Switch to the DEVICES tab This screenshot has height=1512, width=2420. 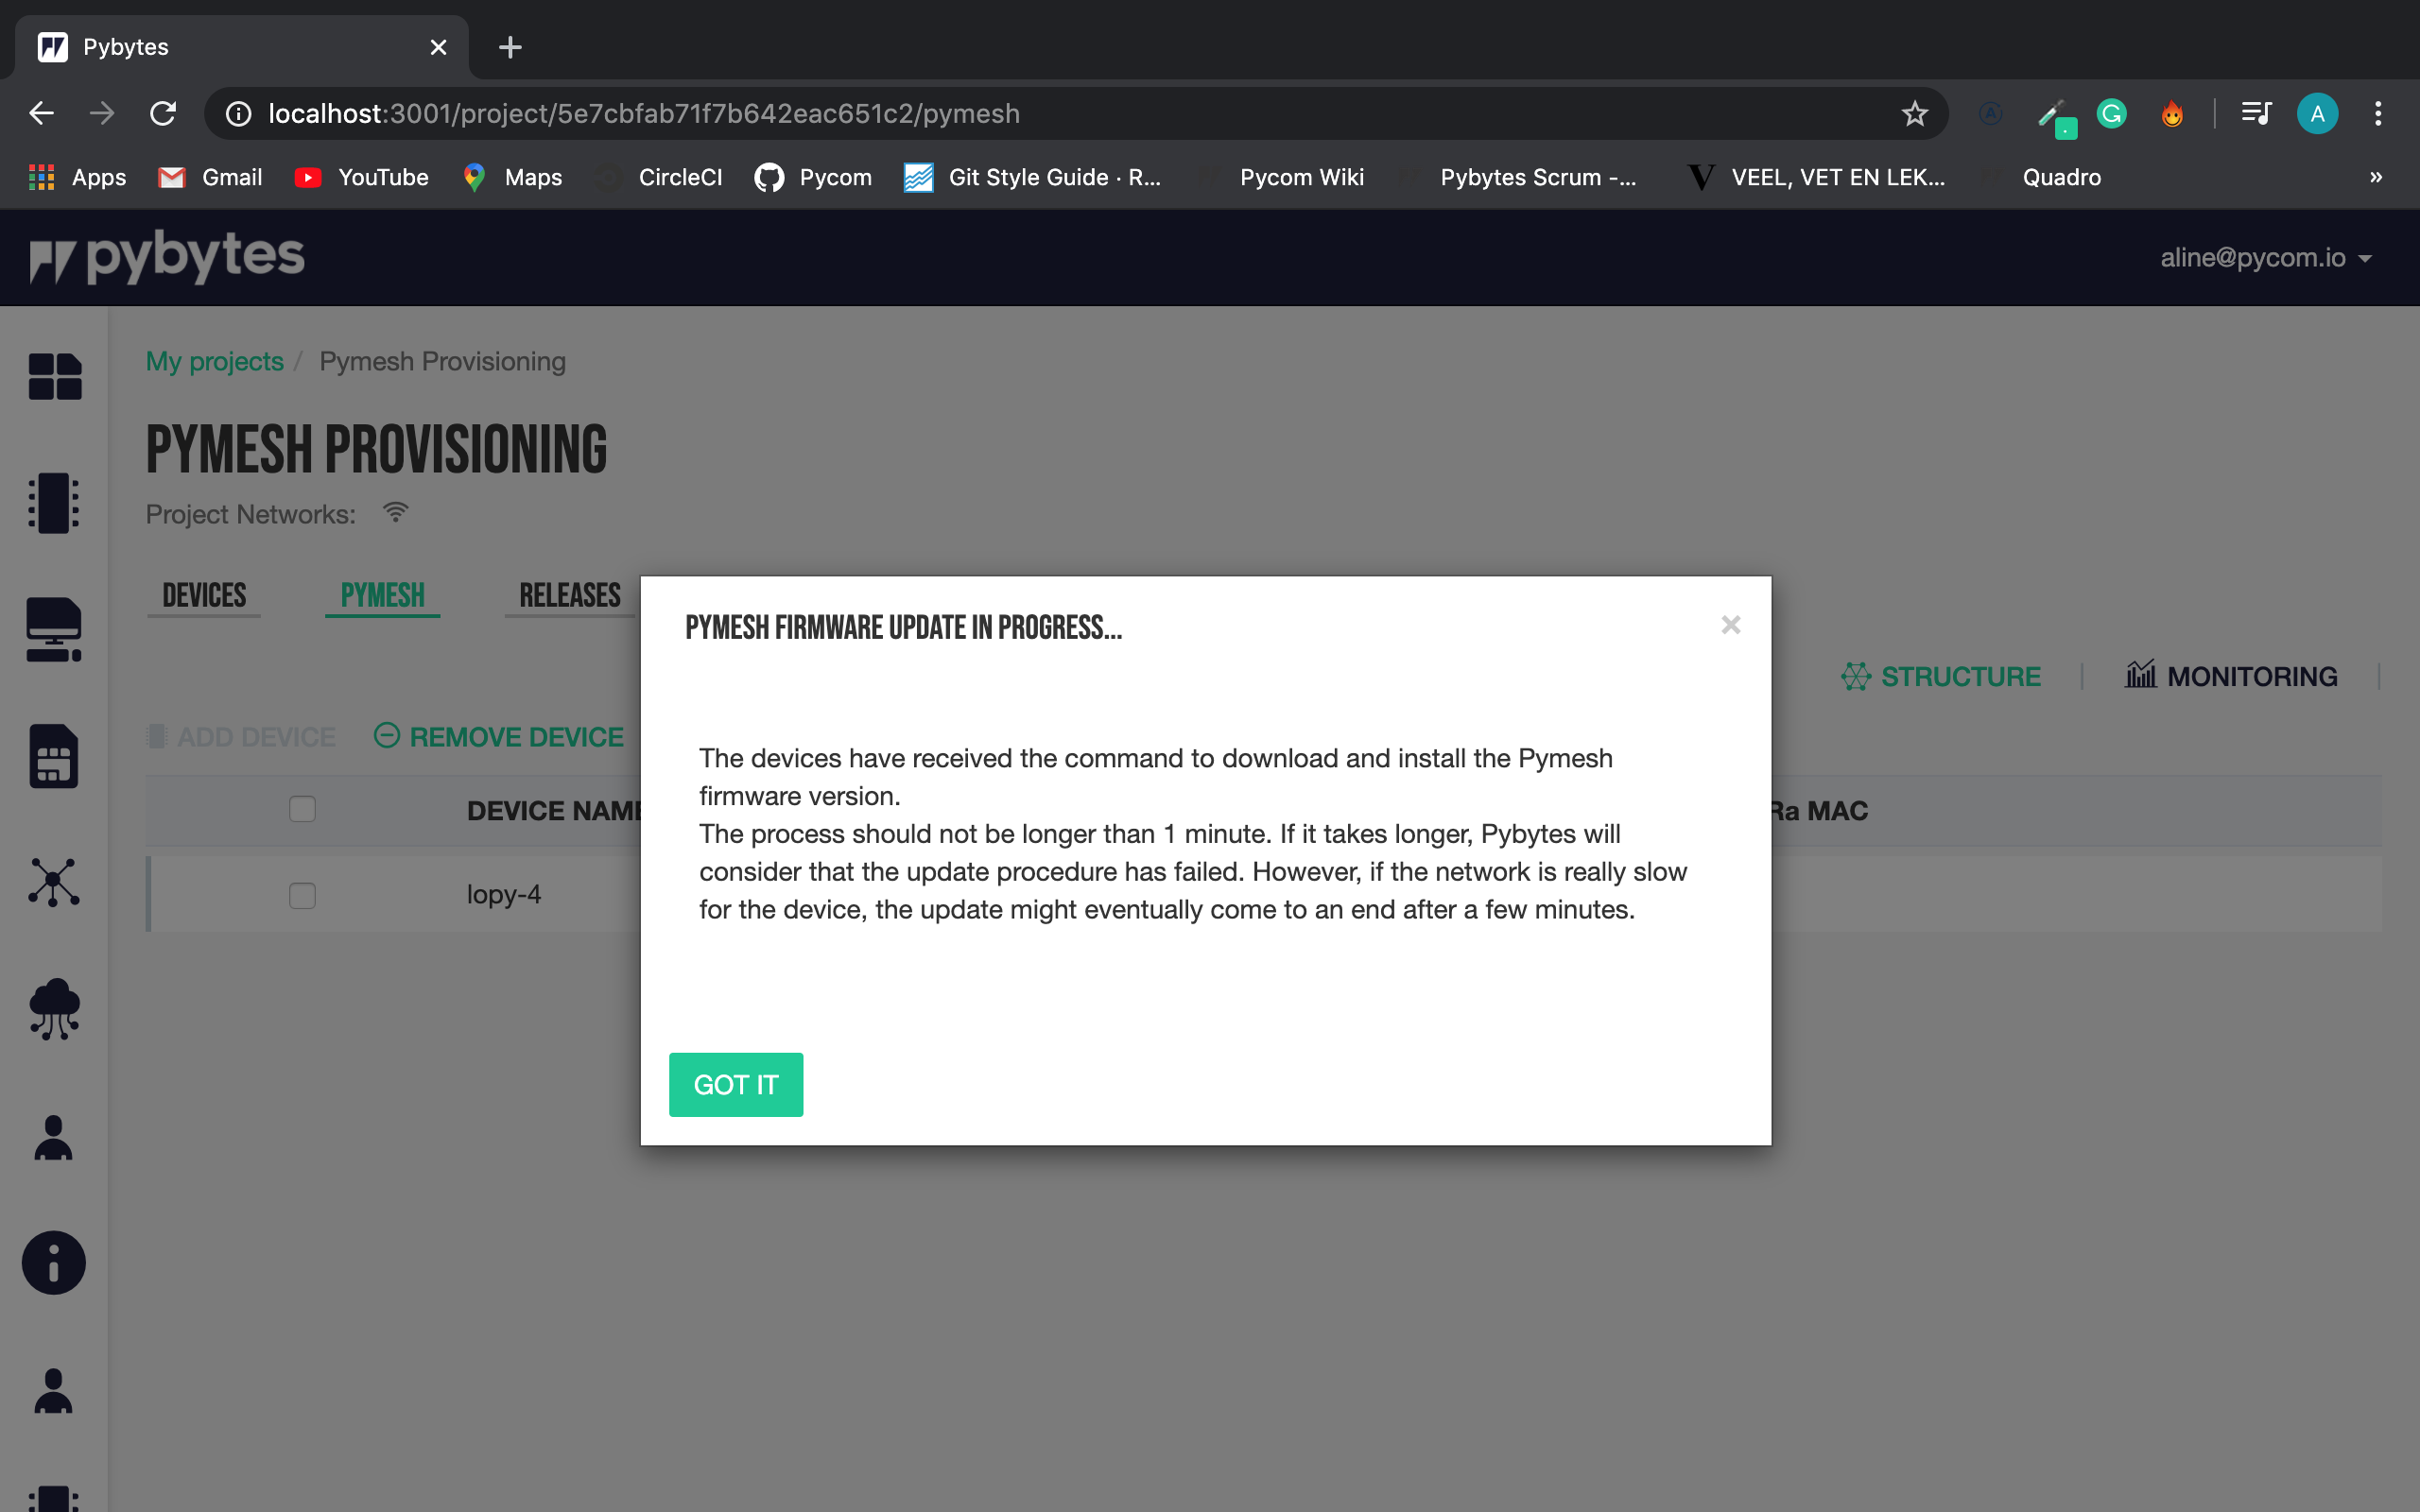(x=204, y=595)
